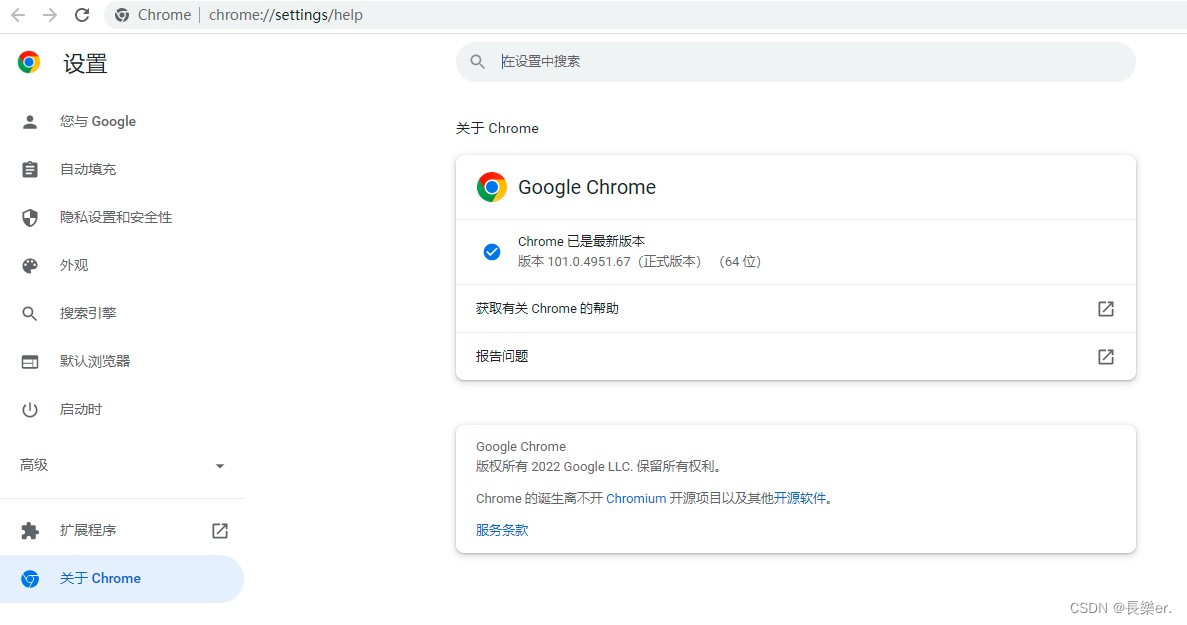Reload the page with the refresh icon
Viewport: 1187px width, 625px height.
82,15
